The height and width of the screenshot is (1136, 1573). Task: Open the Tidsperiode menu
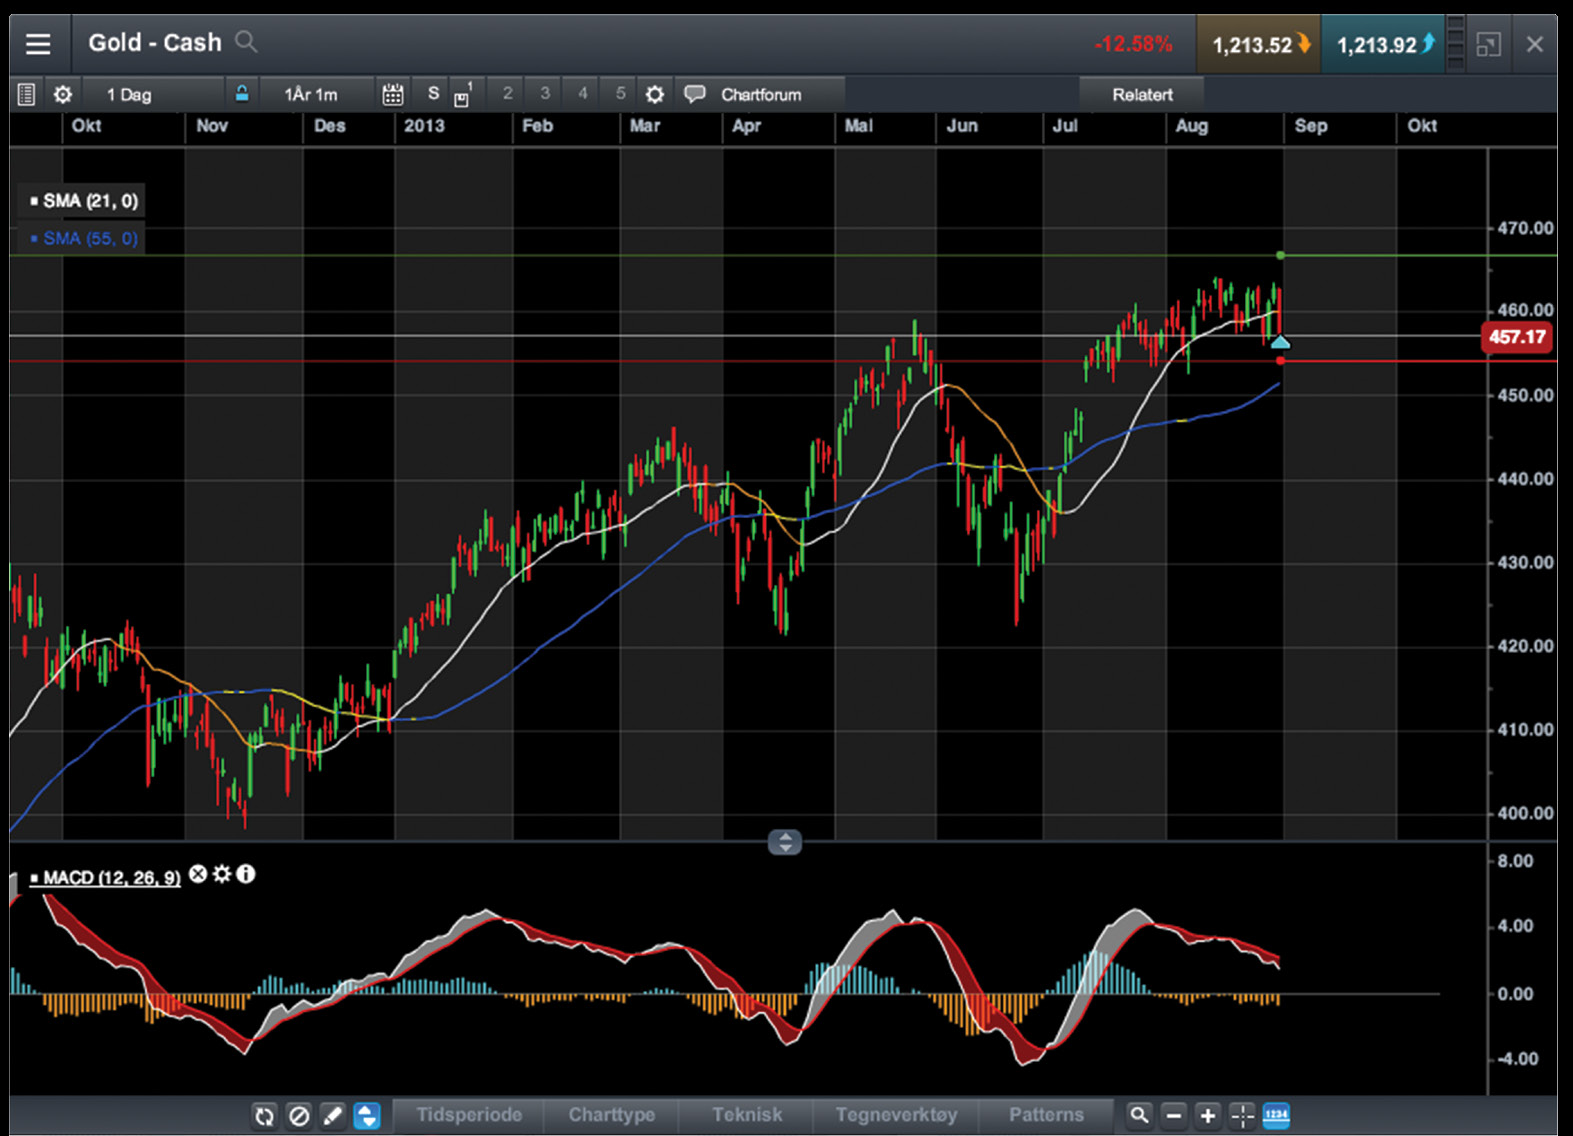point(469,1114)
